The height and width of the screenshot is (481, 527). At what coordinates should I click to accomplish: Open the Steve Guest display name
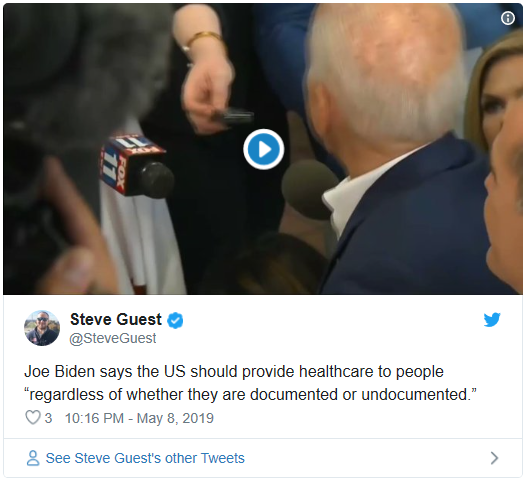(x=116, y=319)
